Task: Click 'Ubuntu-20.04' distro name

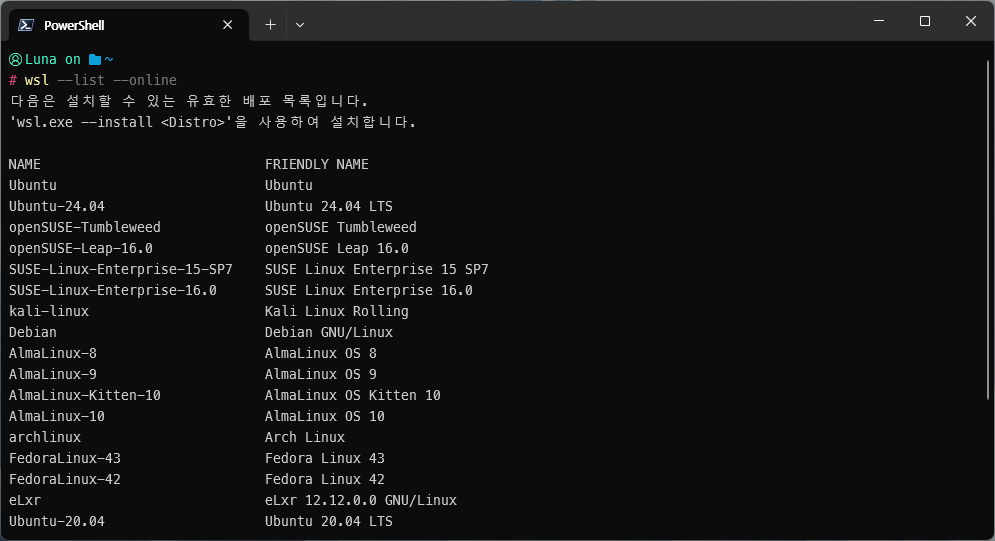Action: (x=56, y=521)
